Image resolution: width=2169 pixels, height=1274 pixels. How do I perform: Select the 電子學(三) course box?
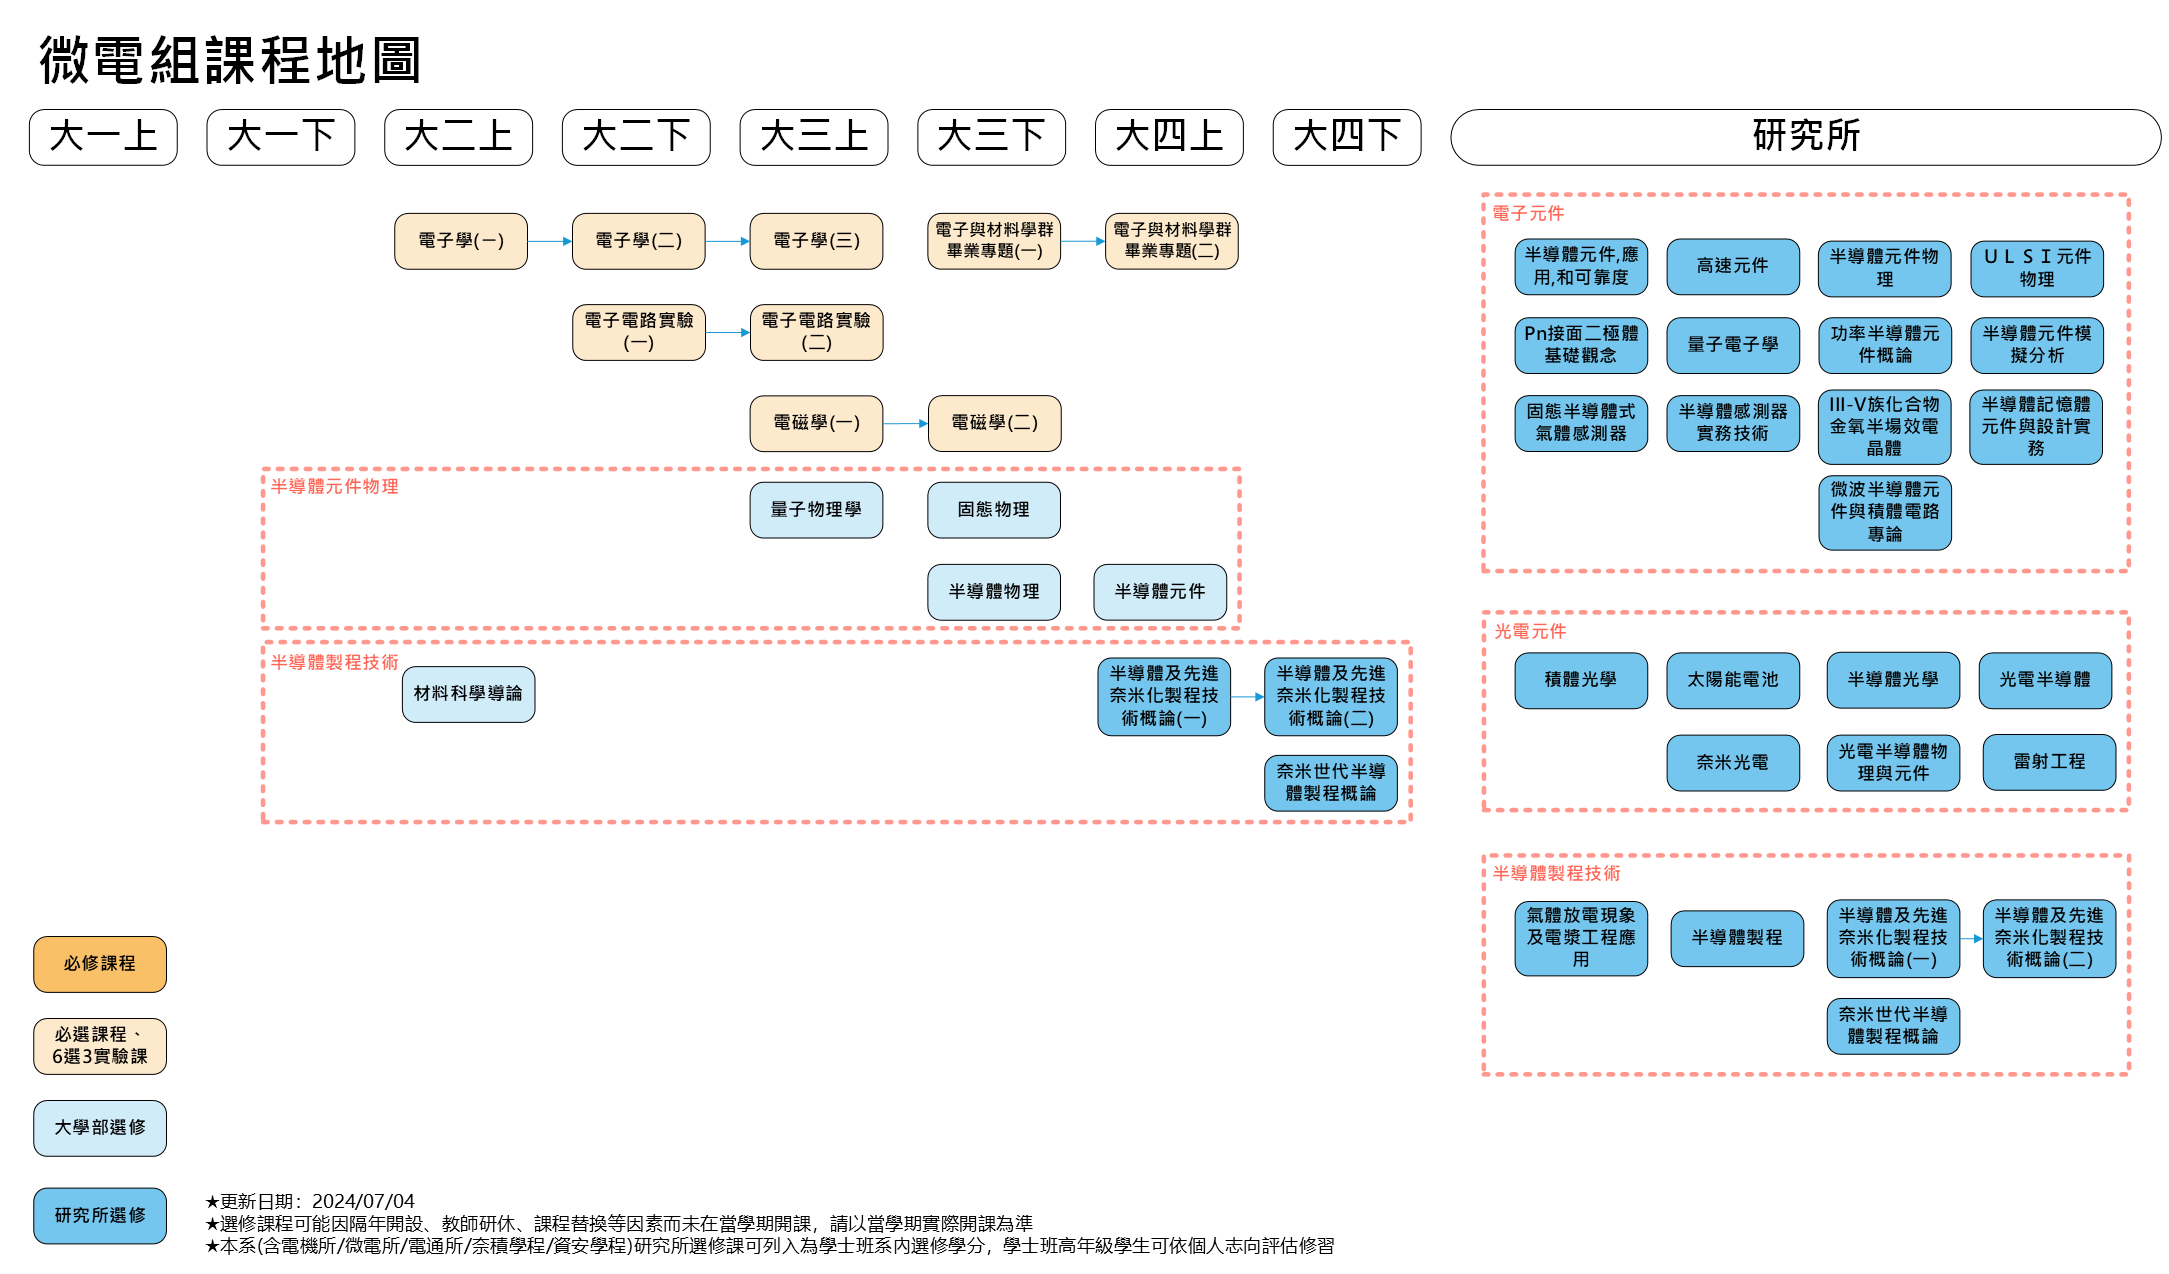816,241
